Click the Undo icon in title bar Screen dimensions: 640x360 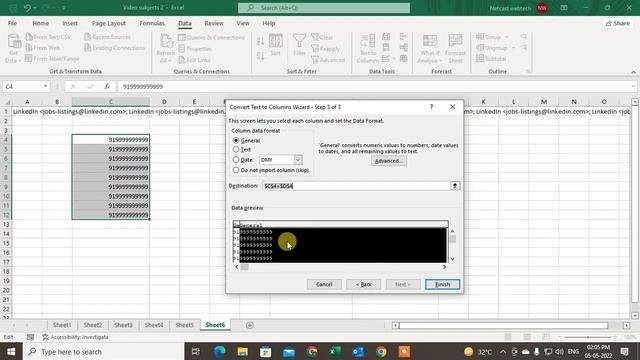[x=27, y=8]
